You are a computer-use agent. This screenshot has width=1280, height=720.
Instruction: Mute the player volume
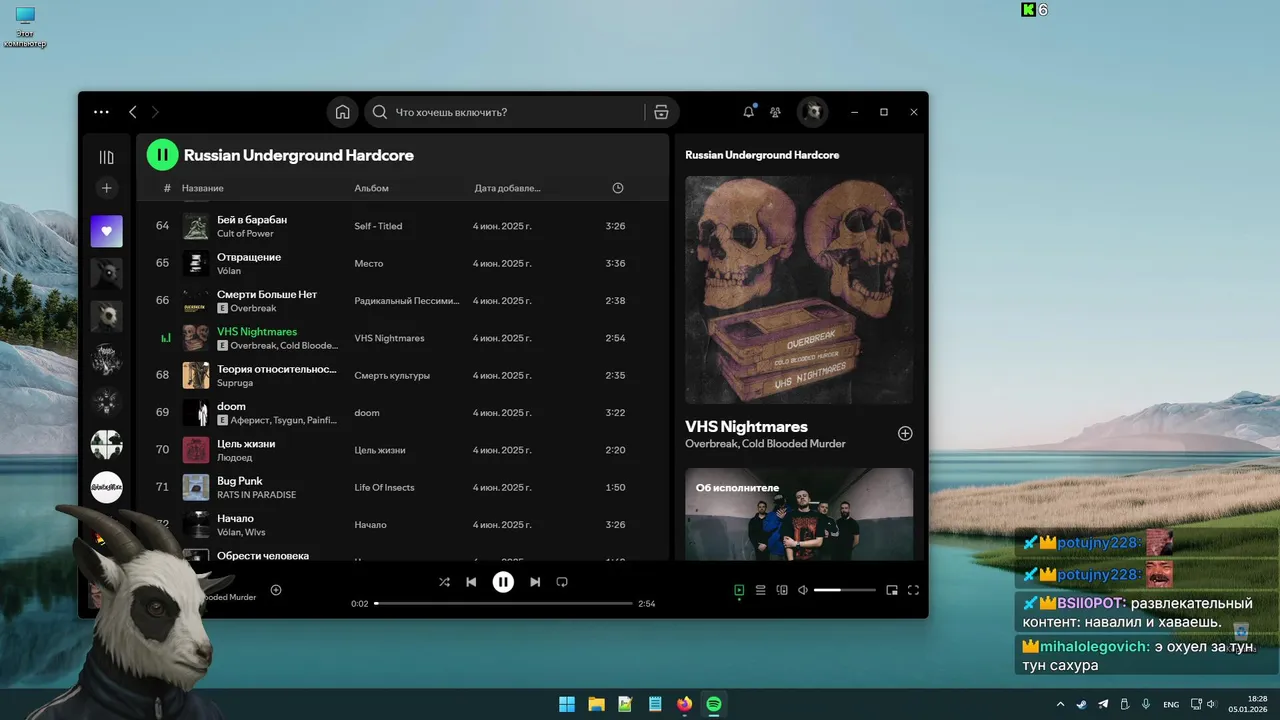pos(803,590)
